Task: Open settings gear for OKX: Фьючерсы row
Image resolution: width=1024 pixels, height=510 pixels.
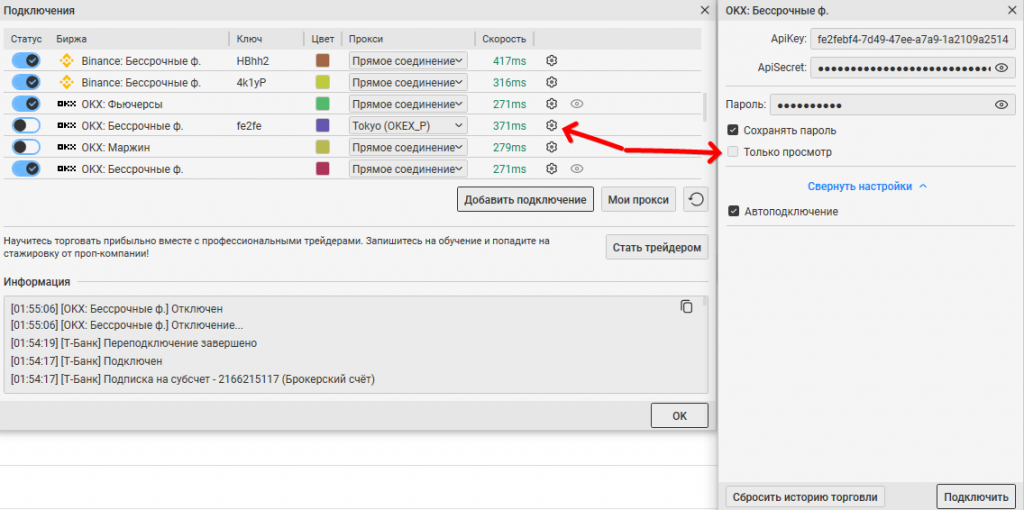Action: [552, 104]
